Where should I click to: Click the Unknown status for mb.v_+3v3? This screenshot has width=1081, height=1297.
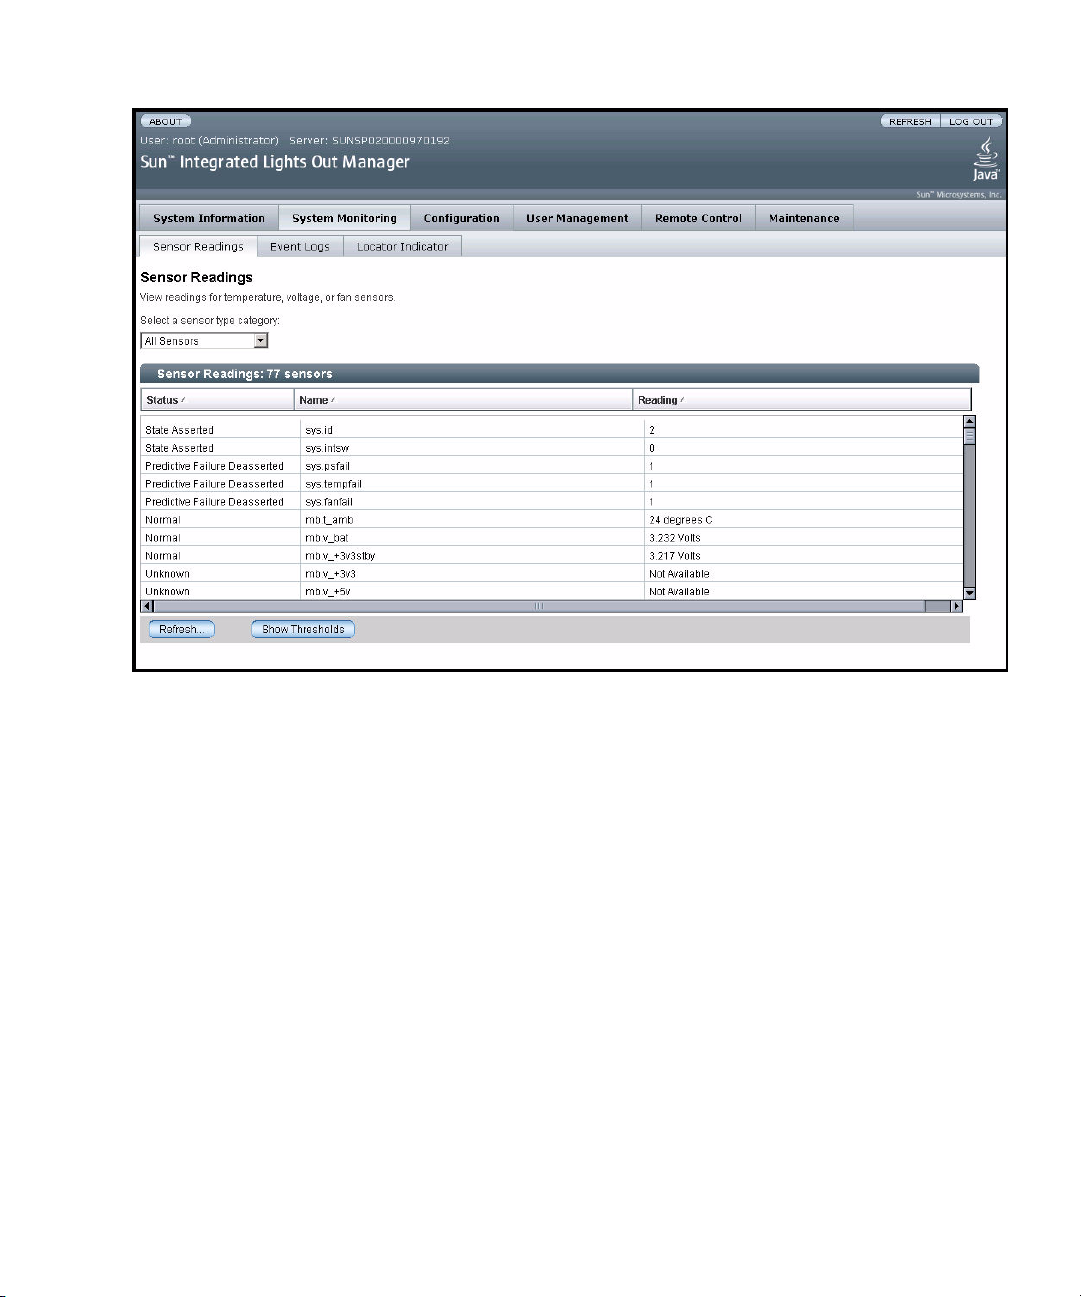click(x=167, y=574)
